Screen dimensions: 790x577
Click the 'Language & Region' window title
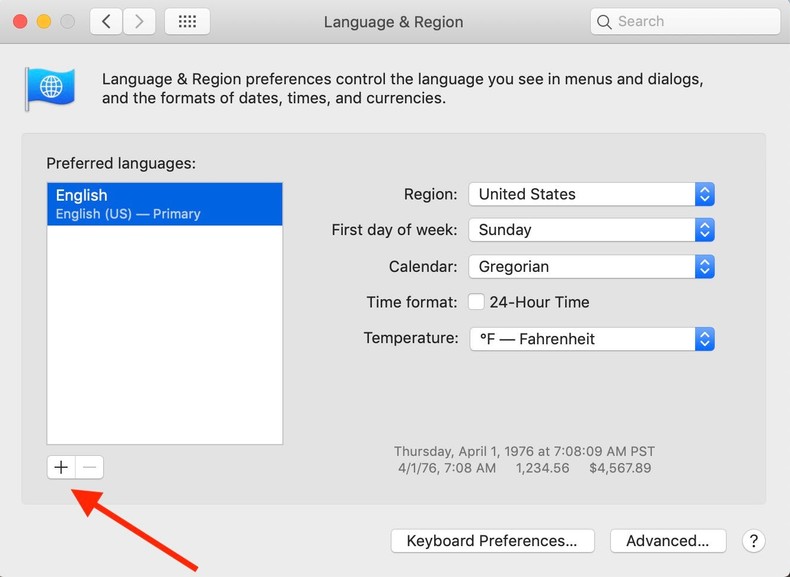click(393, 22)
